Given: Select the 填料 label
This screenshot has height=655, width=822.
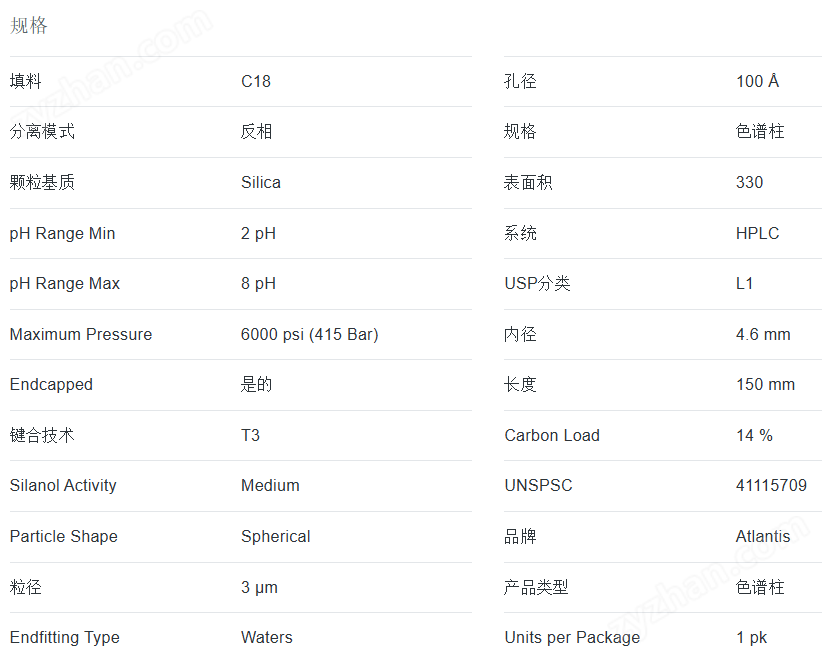Looking at the screenshot, I should pyautogui.click(x=26, y=81).
